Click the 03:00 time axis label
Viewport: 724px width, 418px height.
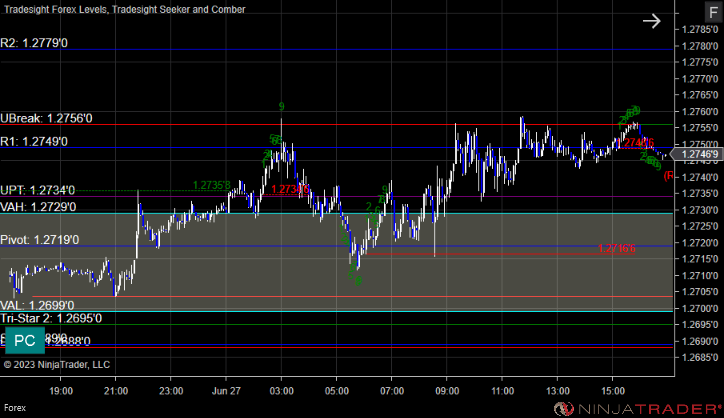[282, 391]
